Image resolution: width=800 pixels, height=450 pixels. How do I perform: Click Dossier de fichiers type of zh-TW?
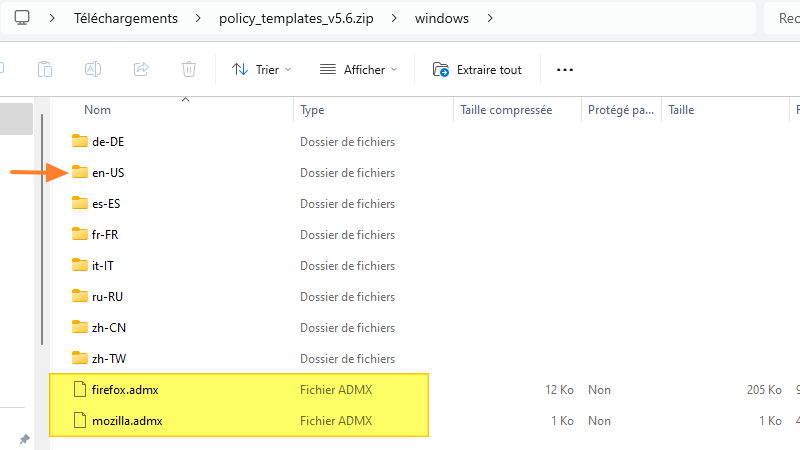pos(347,359)
